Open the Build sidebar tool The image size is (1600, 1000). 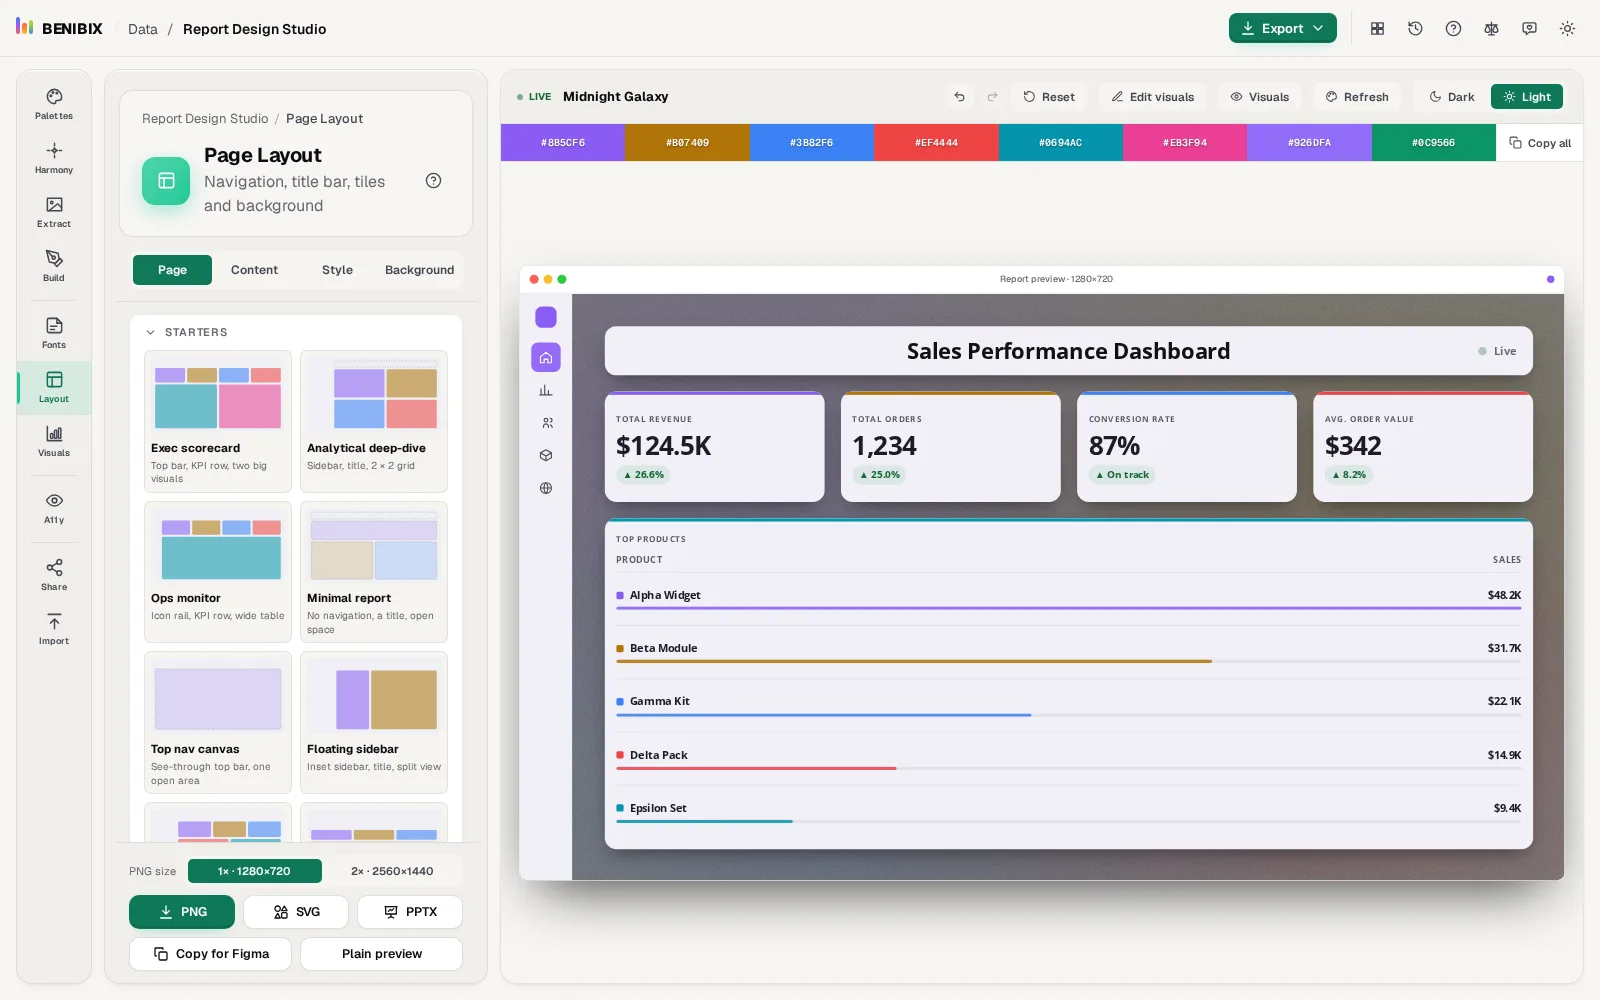point(54,266)
